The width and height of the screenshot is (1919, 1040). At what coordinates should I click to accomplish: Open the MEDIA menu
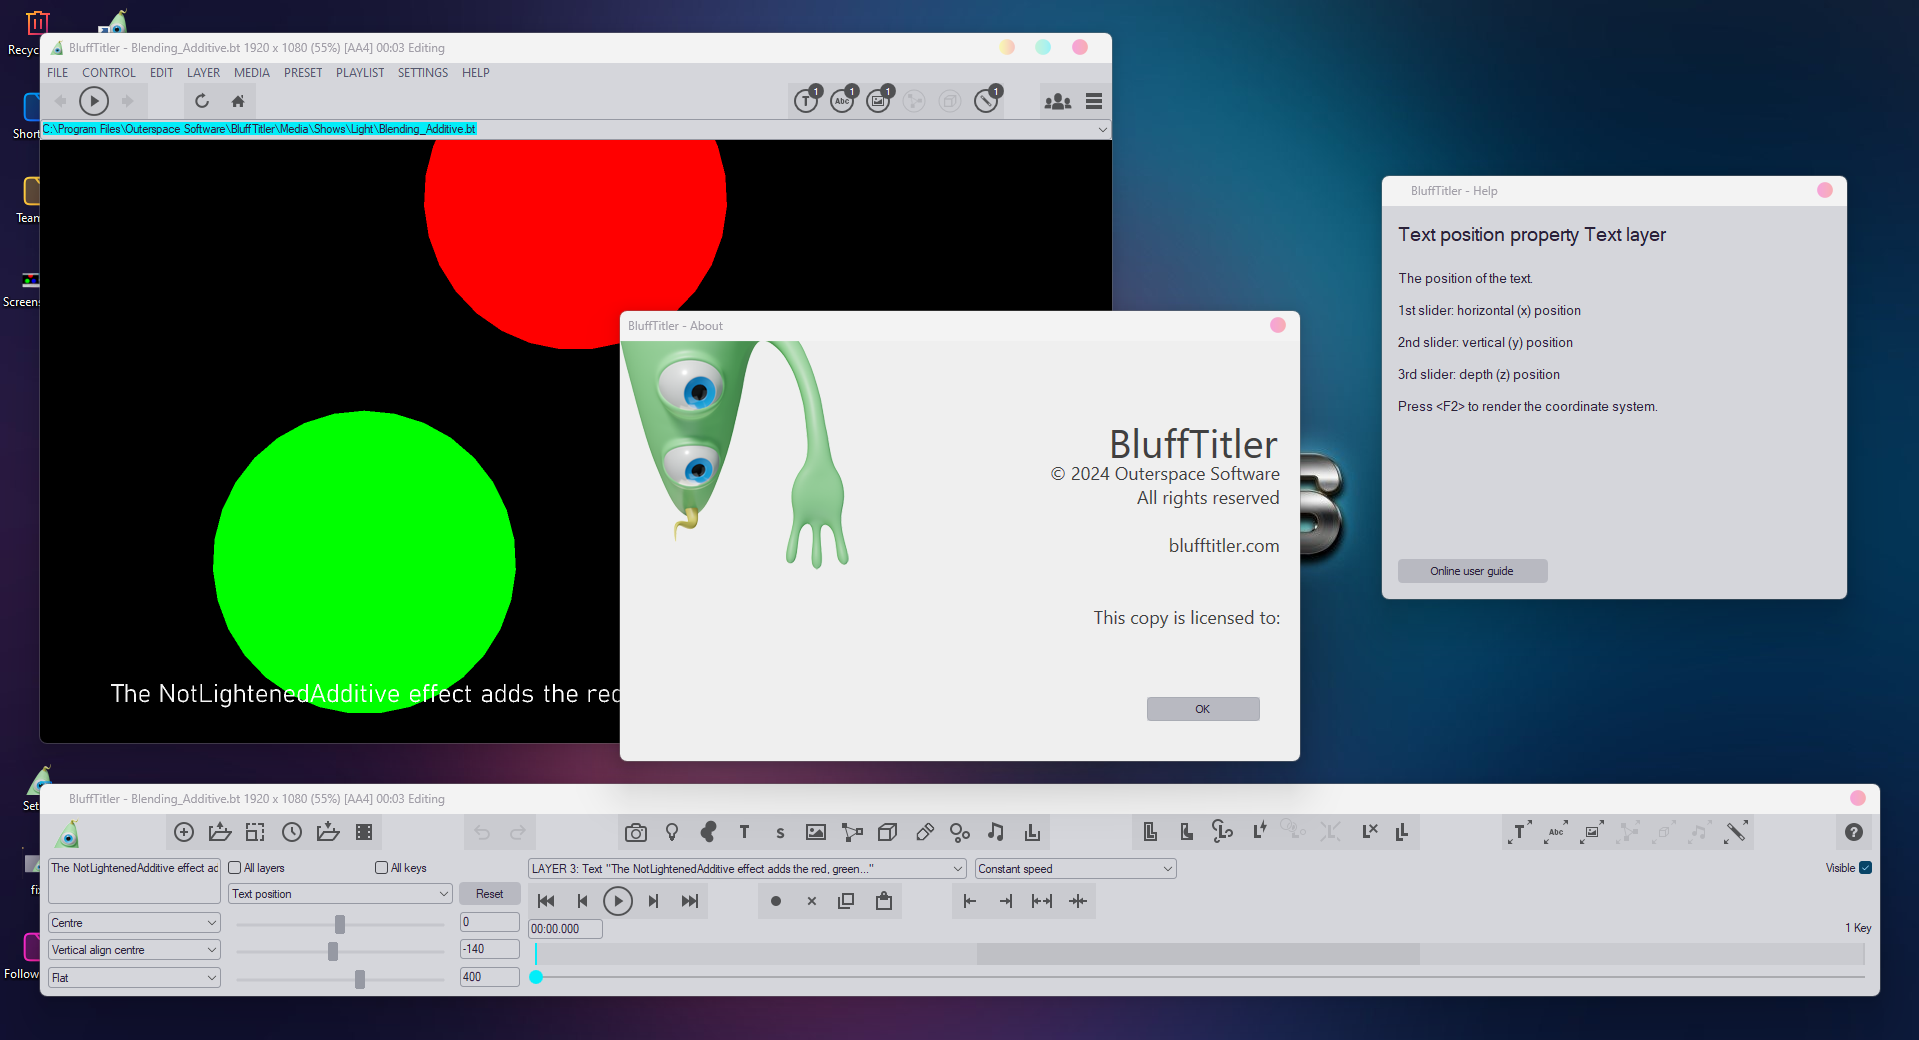tap(252, 73)
